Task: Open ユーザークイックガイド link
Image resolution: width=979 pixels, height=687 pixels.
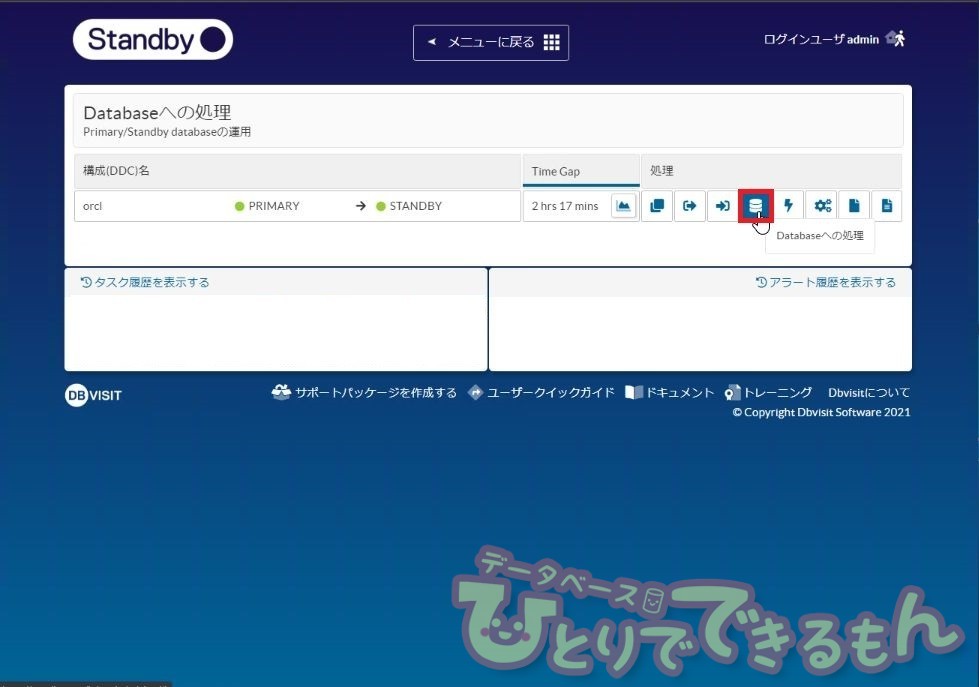Action: pyautogui.click(x=541, y=393)
